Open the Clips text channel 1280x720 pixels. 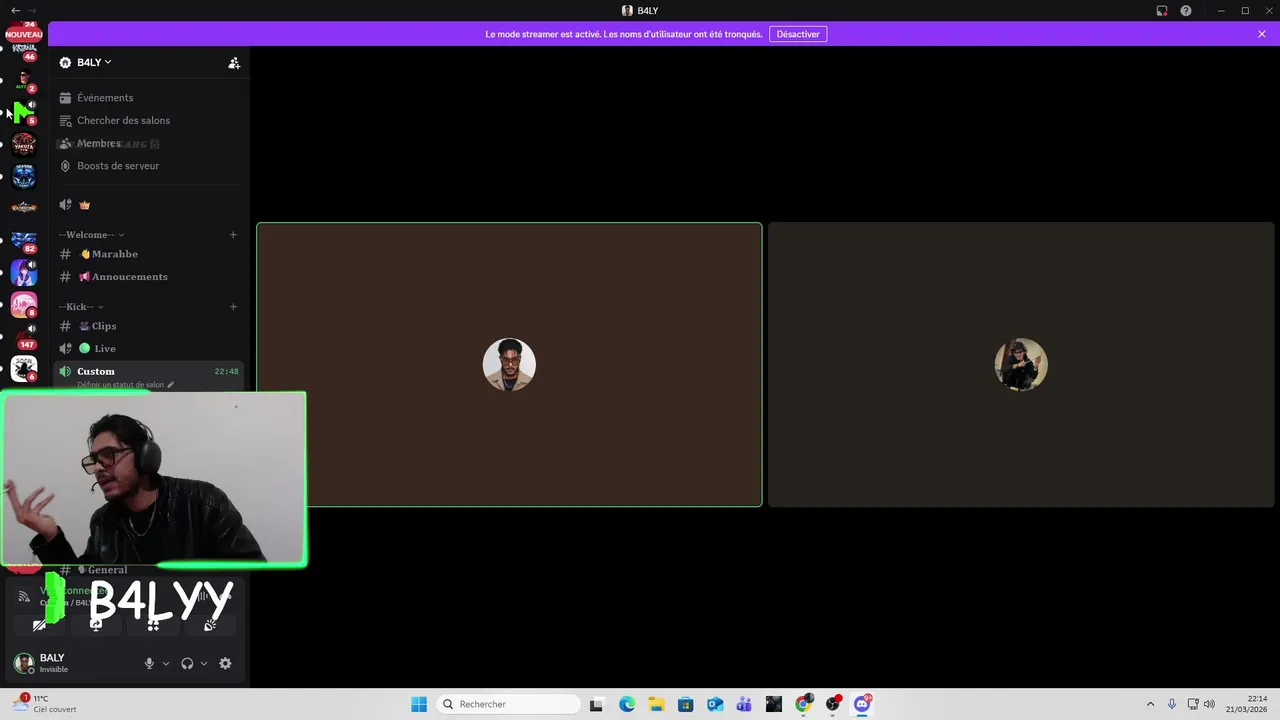pyautogui.click(x=150, y=326)
